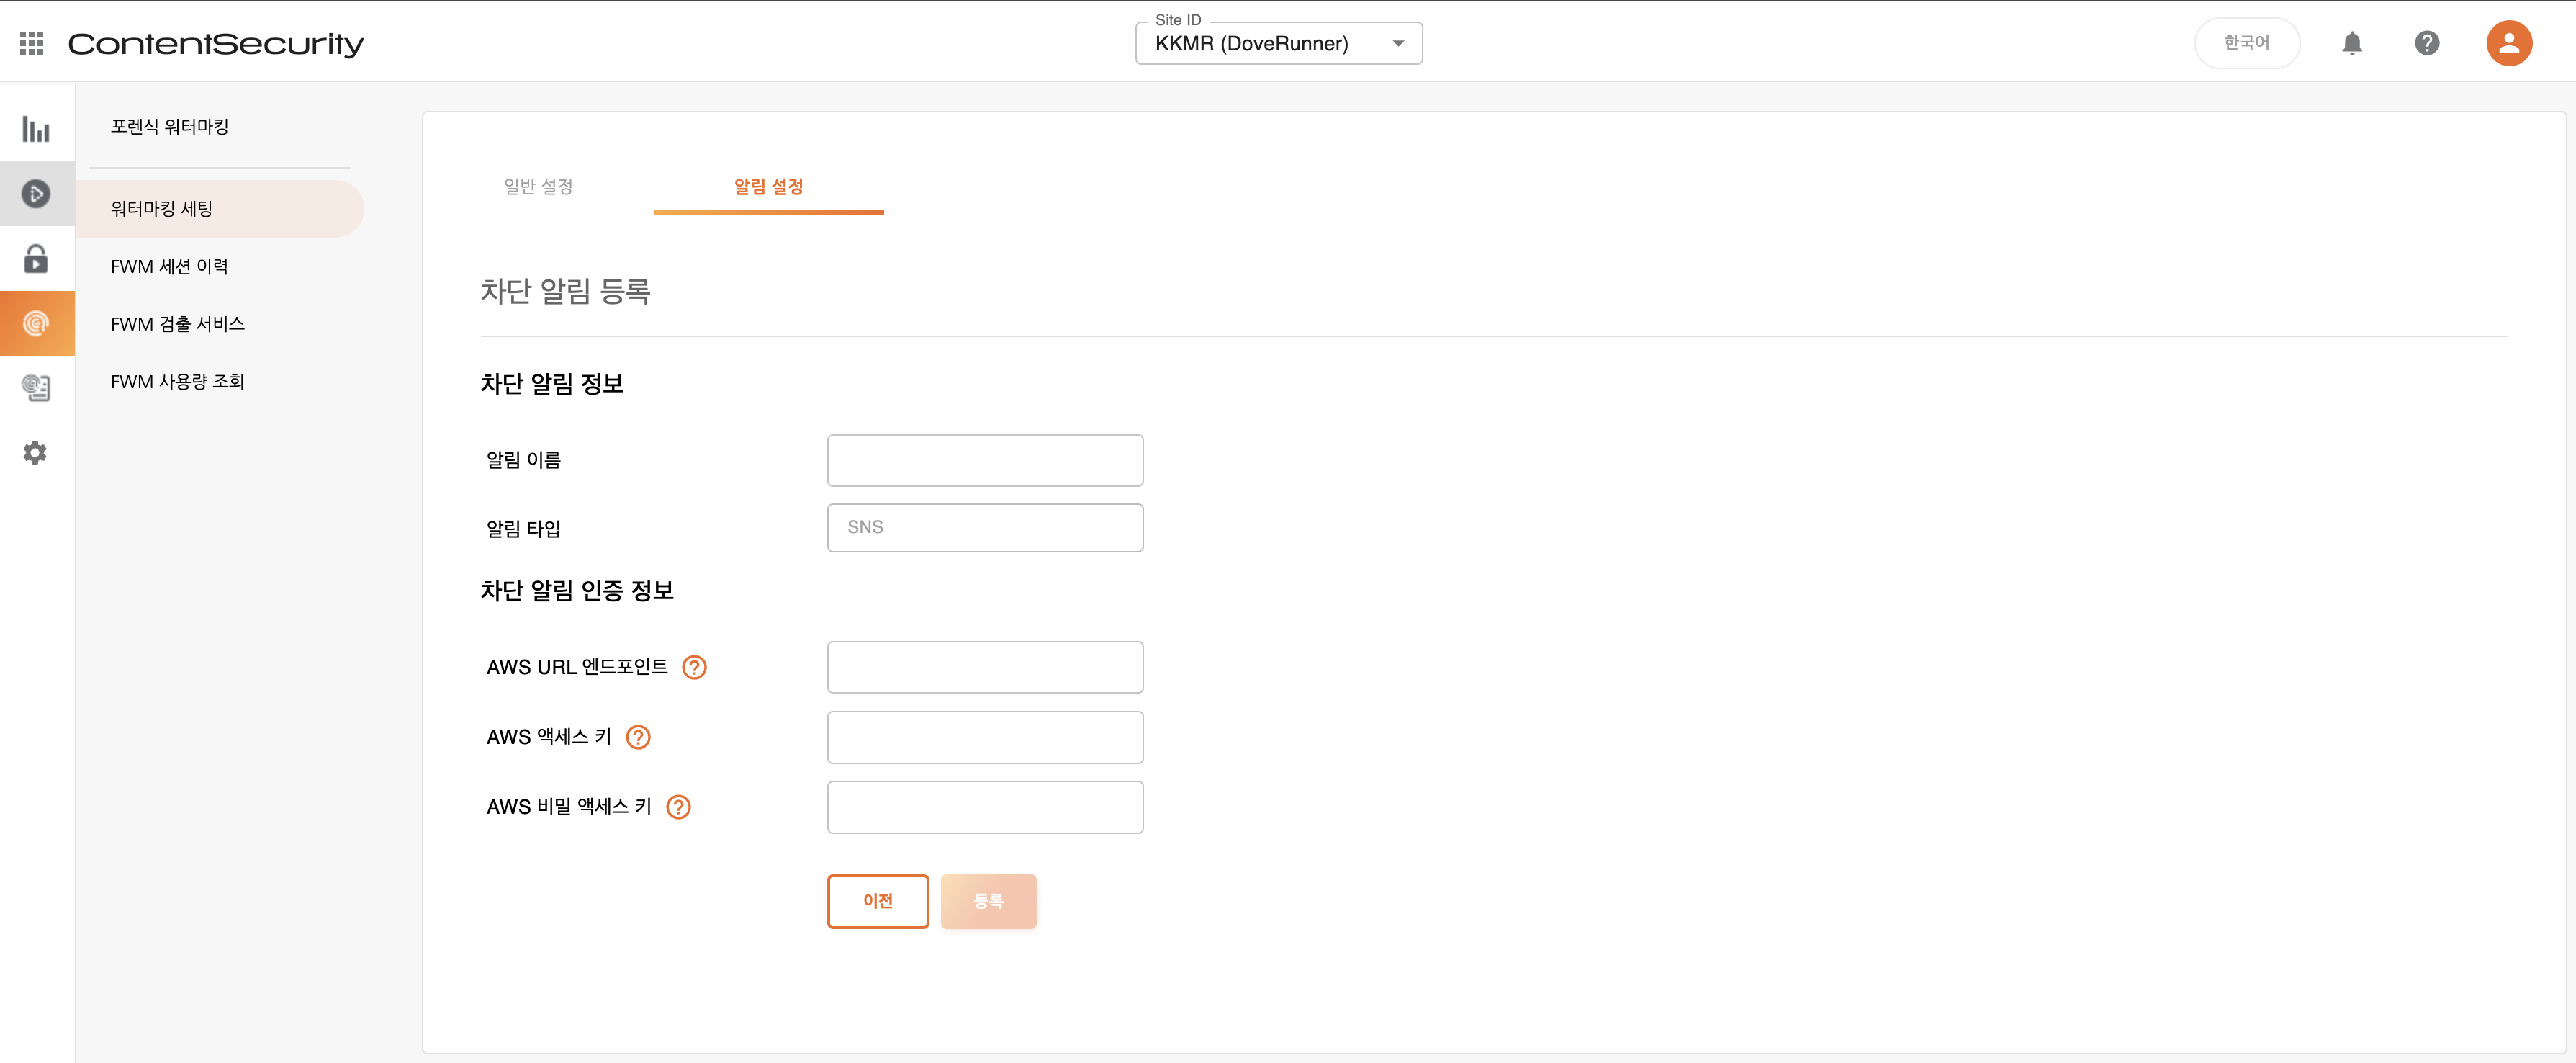The height and width of the screenshot is (1063, 2576).
Task: Open the 한국어 language selector
Action: [2246, 43]
